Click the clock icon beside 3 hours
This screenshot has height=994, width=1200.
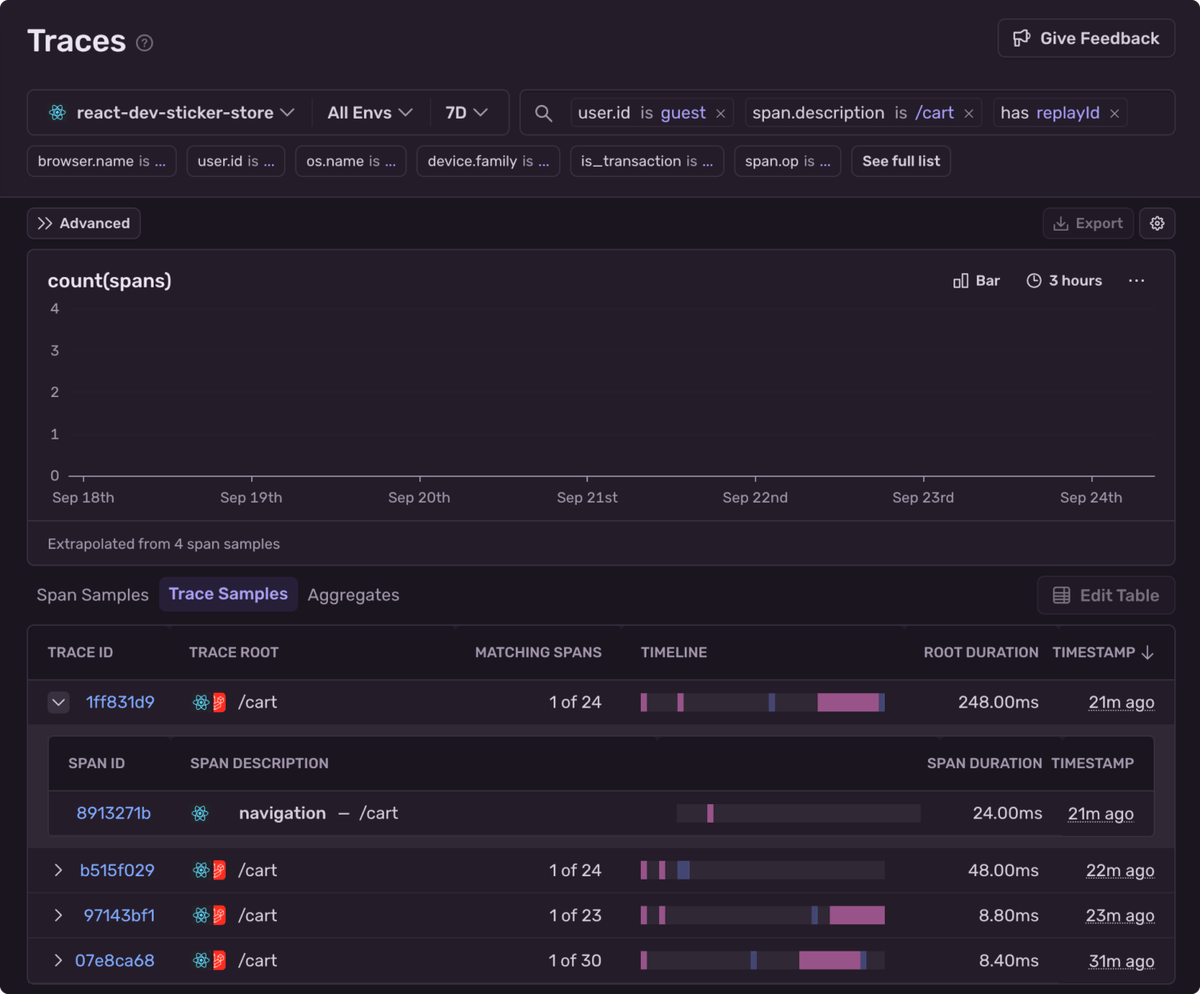(1031, 280)
